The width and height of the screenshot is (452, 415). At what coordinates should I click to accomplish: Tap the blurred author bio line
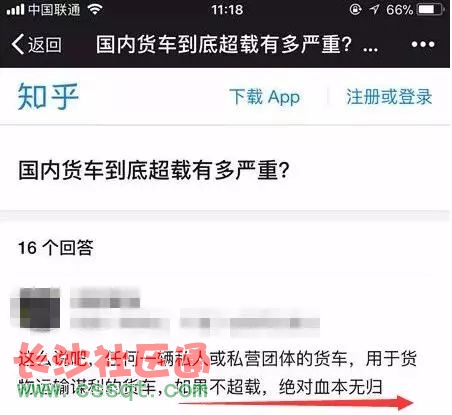[195, 323]
